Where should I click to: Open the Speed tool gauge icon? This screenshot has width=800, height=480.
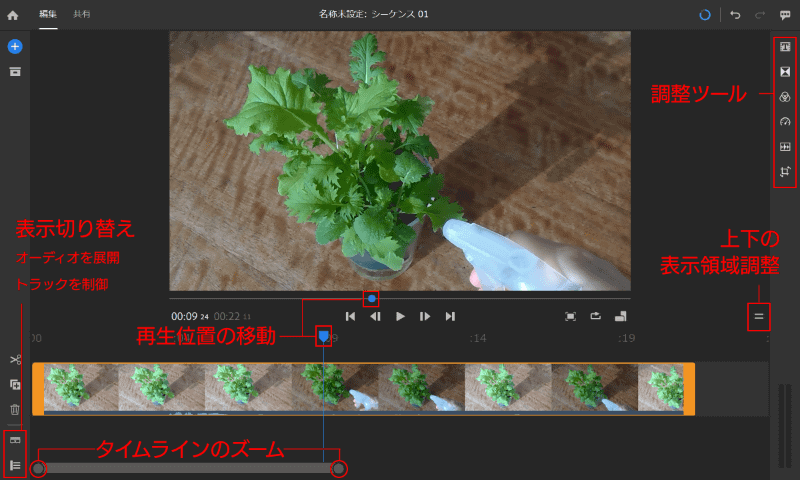(785, 121)
